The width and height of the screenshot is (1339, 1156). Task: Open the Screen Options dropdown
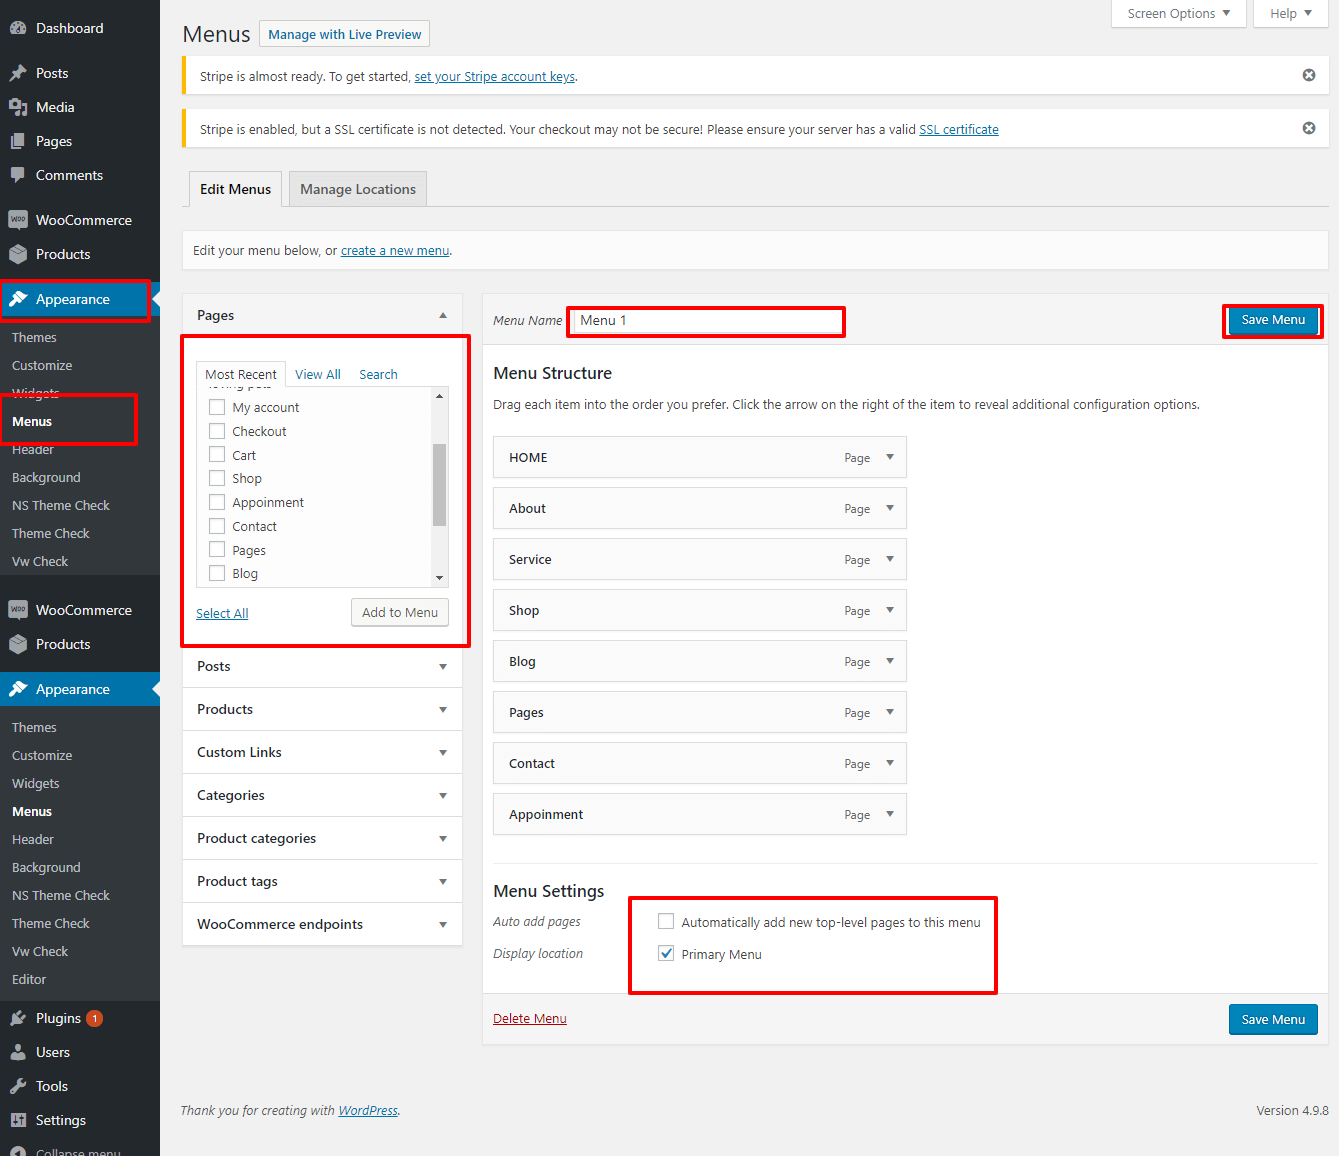(x=1178, y=13)
